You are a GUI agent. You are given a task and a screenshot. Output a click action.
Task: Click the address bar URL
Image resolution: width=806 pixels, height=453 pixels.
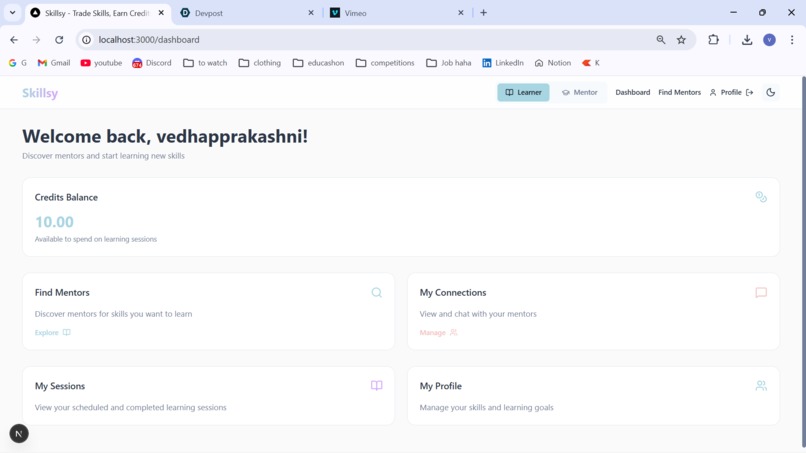click(149, 40)
